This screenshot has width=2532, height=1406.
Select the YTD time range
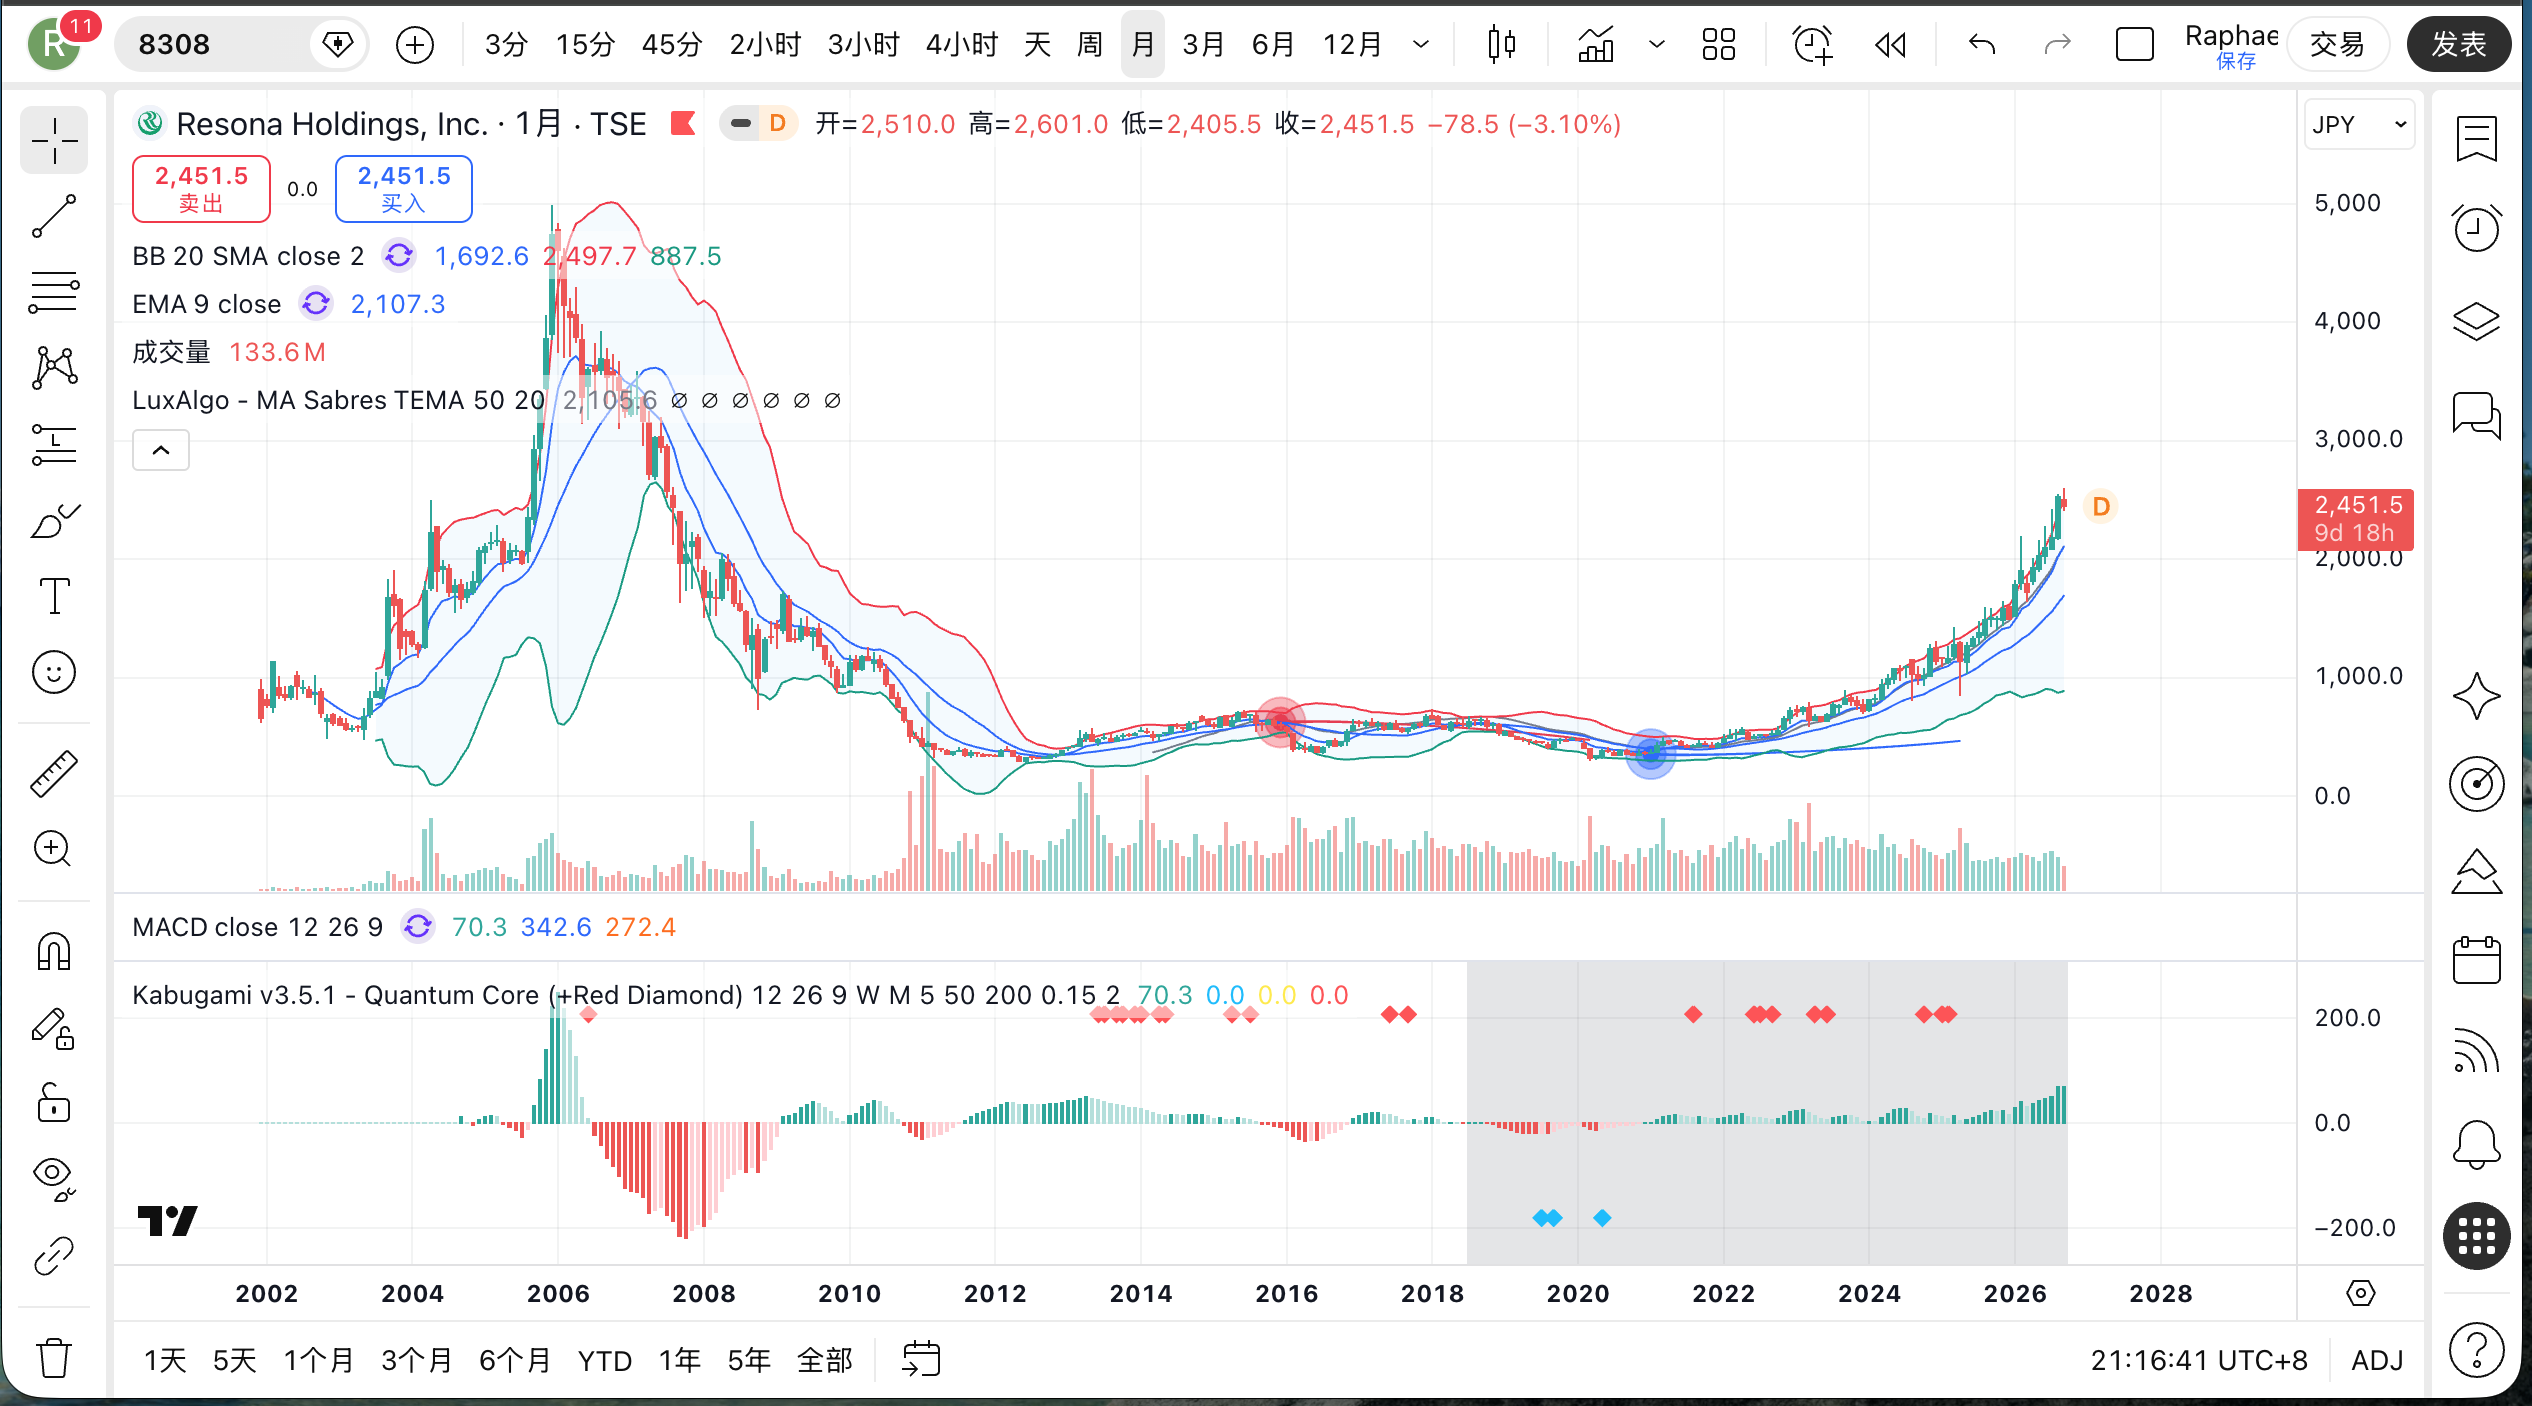point(605,1361)
